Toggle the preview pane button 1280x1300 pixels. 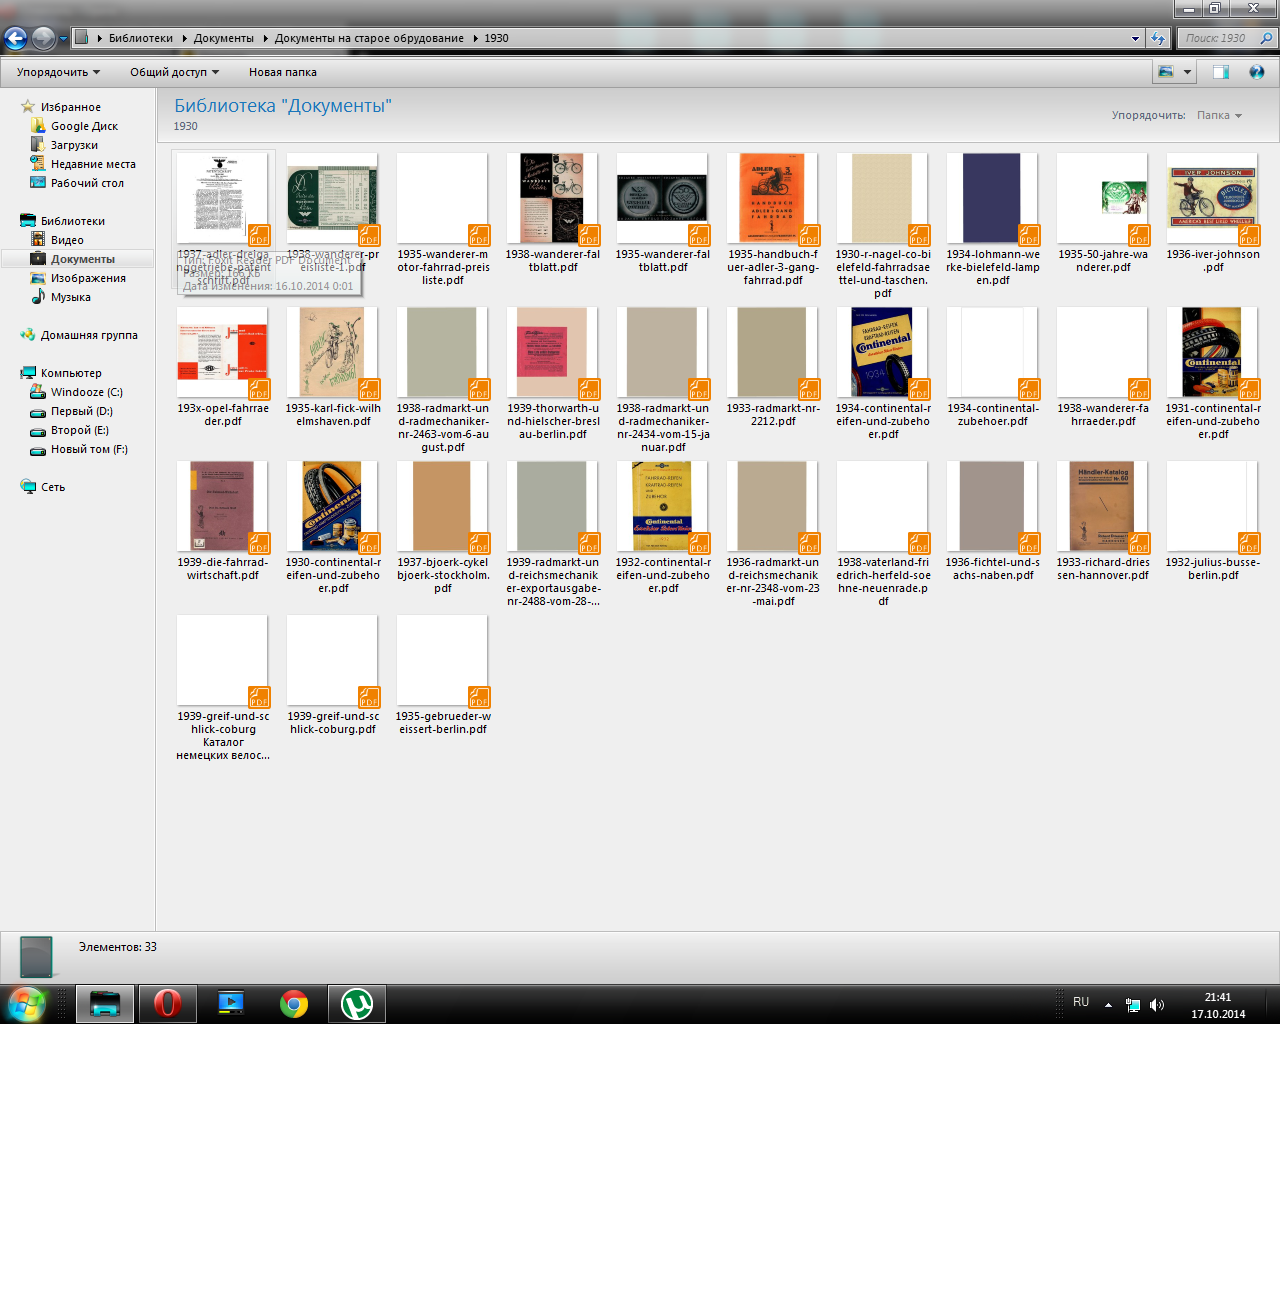(x=1221, y=72)
